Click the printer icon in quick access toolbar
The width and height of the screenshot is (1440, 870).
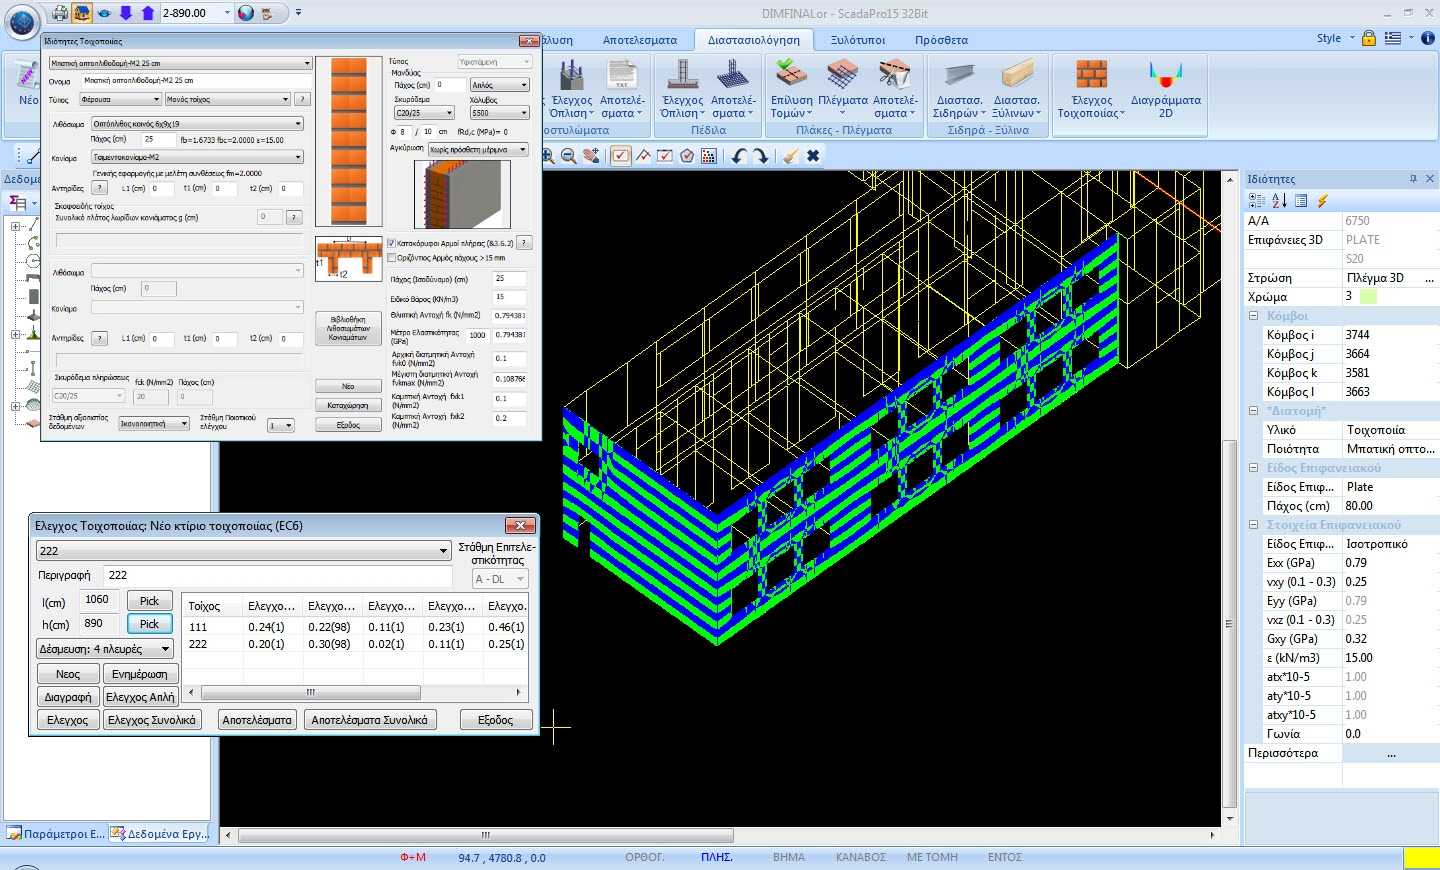tap(61, 13)
